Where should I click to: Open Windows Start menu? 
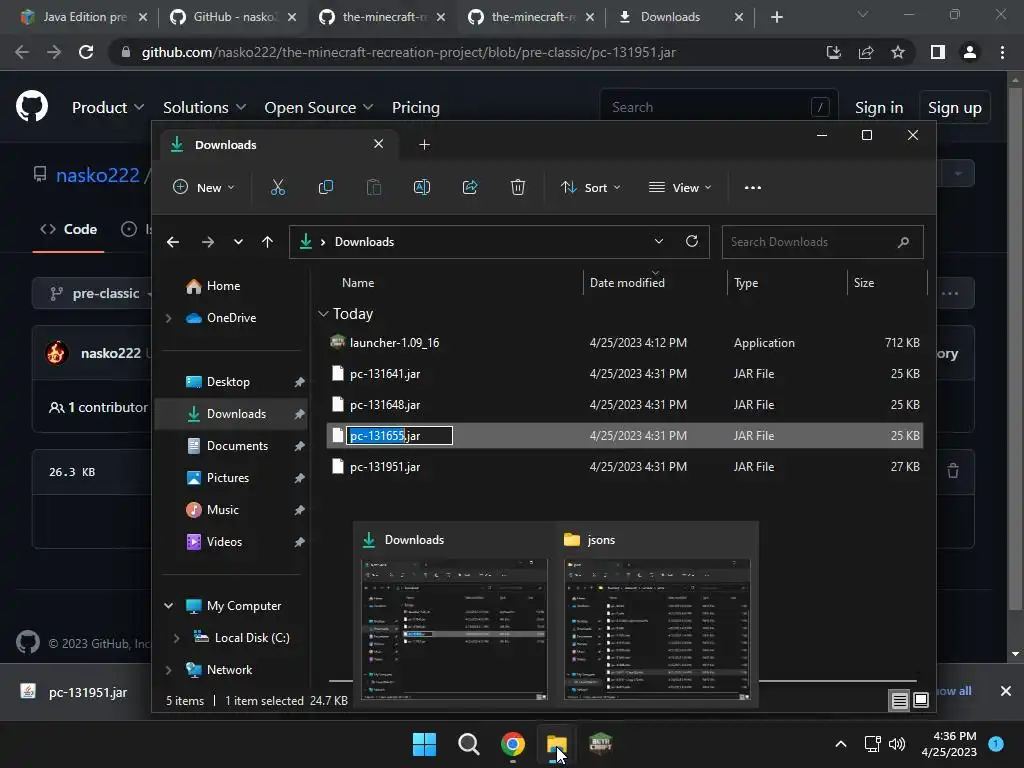[424, 743]
